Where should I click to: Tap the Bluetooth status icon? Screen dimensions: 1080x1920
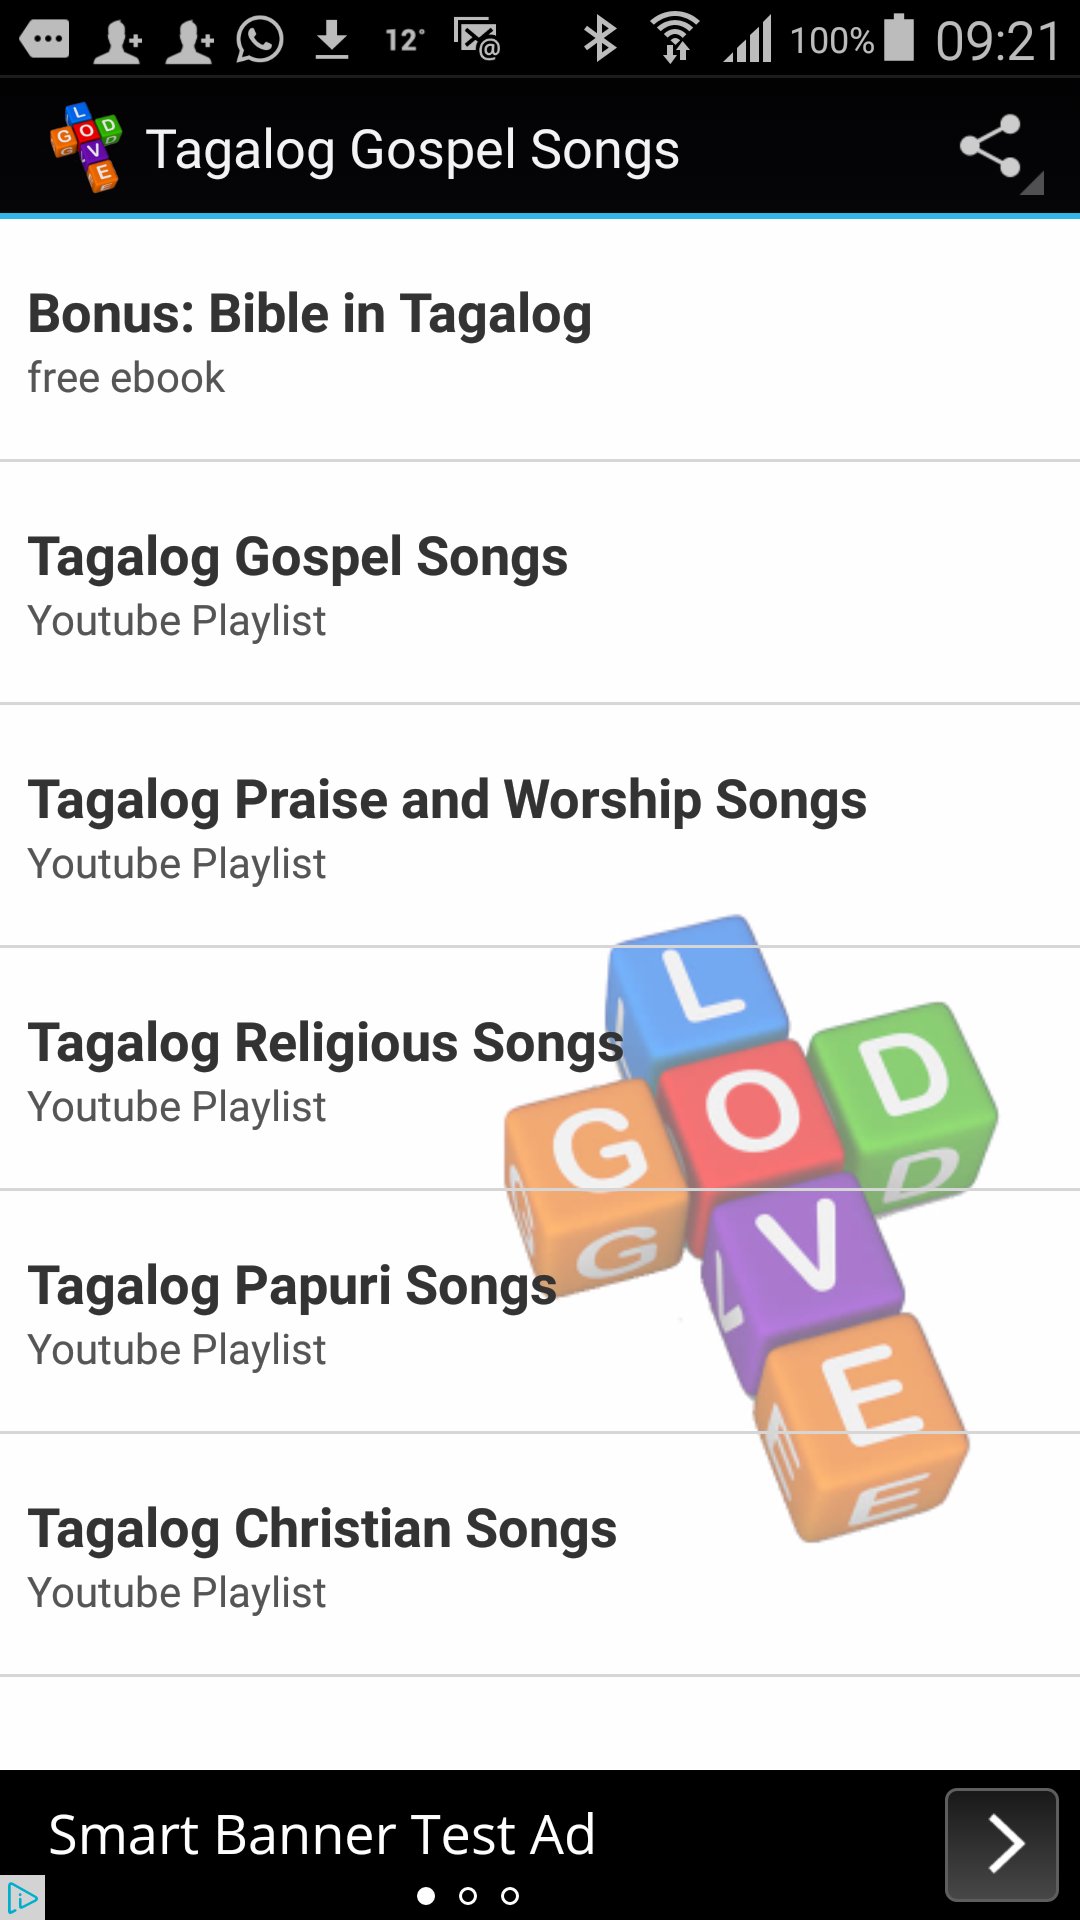point(600,40)
